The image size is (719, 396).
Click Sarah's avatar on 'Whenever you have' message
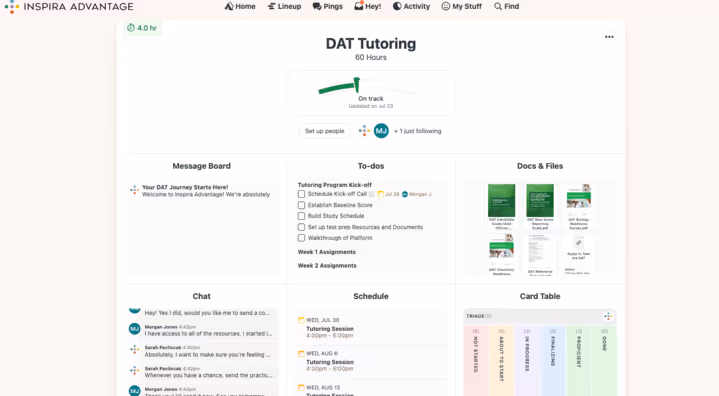point(134,370)
